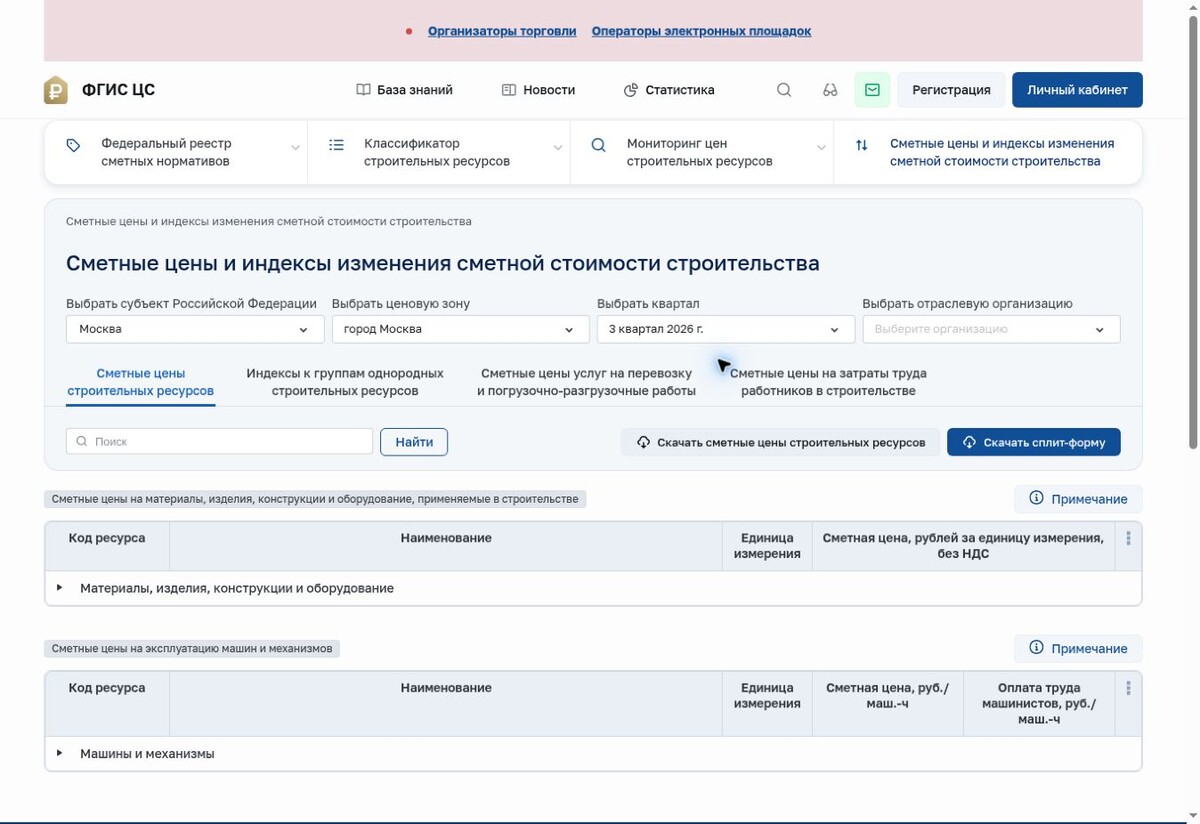Screen dimensions: 1200x824
Task: Open the город Москва price zone dropdown
Action: (460, 329)
